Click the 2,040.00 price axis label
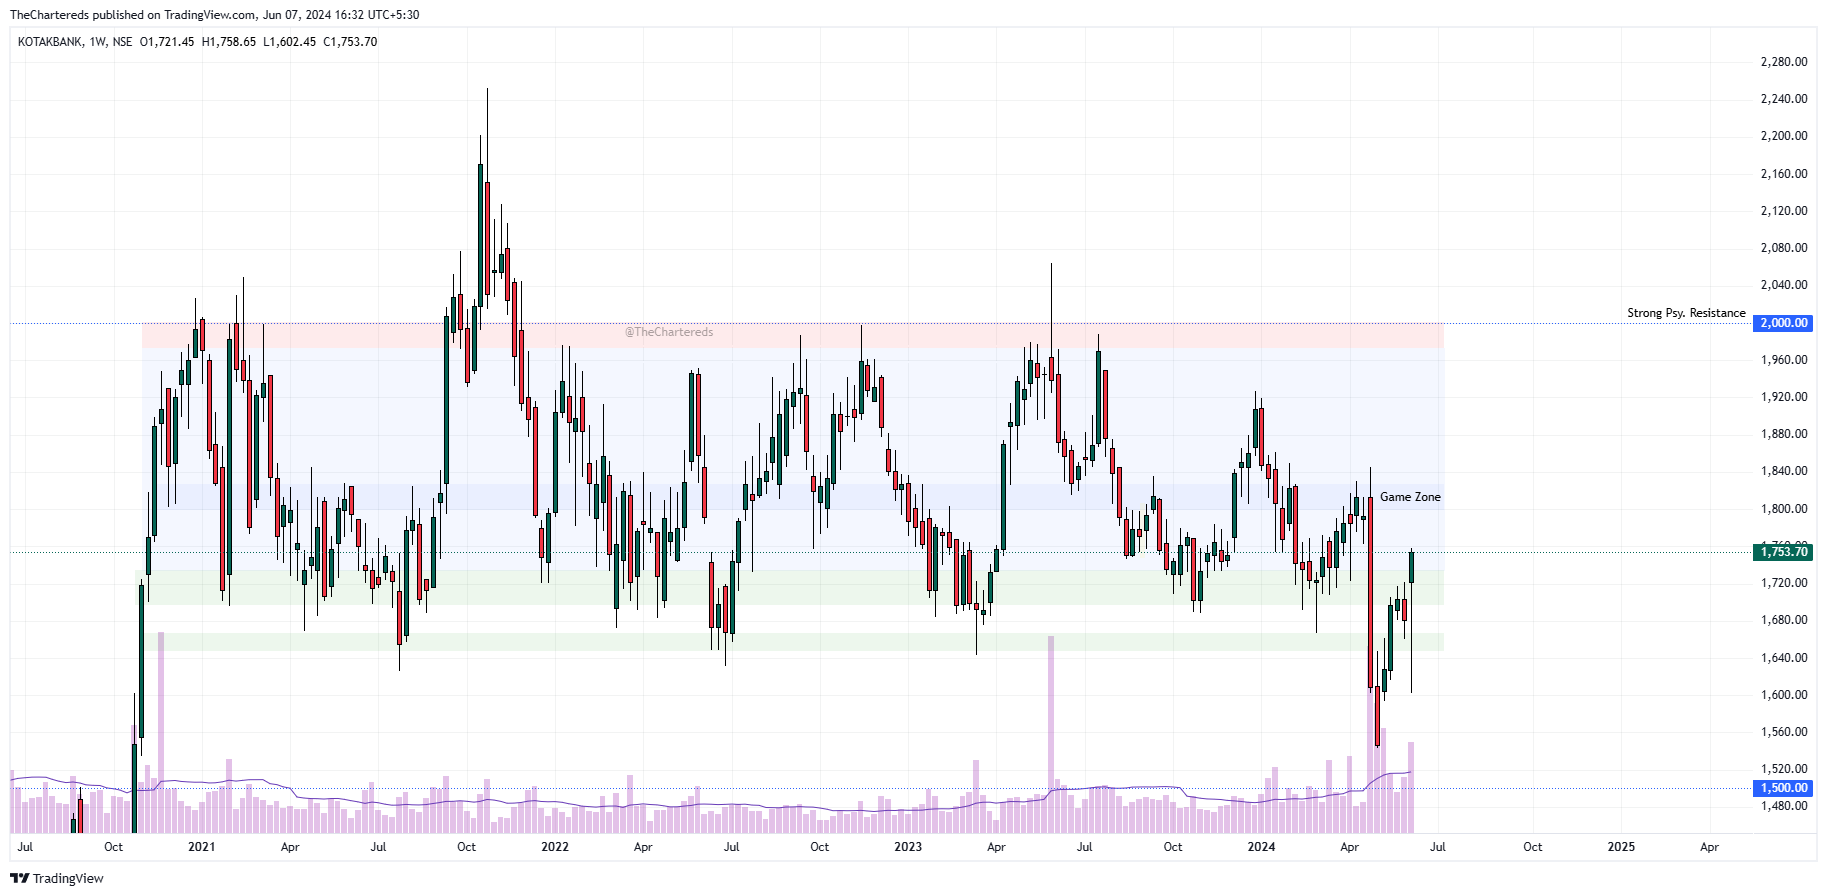This screenshot has width=1827, height=896. coord(1784,285)
